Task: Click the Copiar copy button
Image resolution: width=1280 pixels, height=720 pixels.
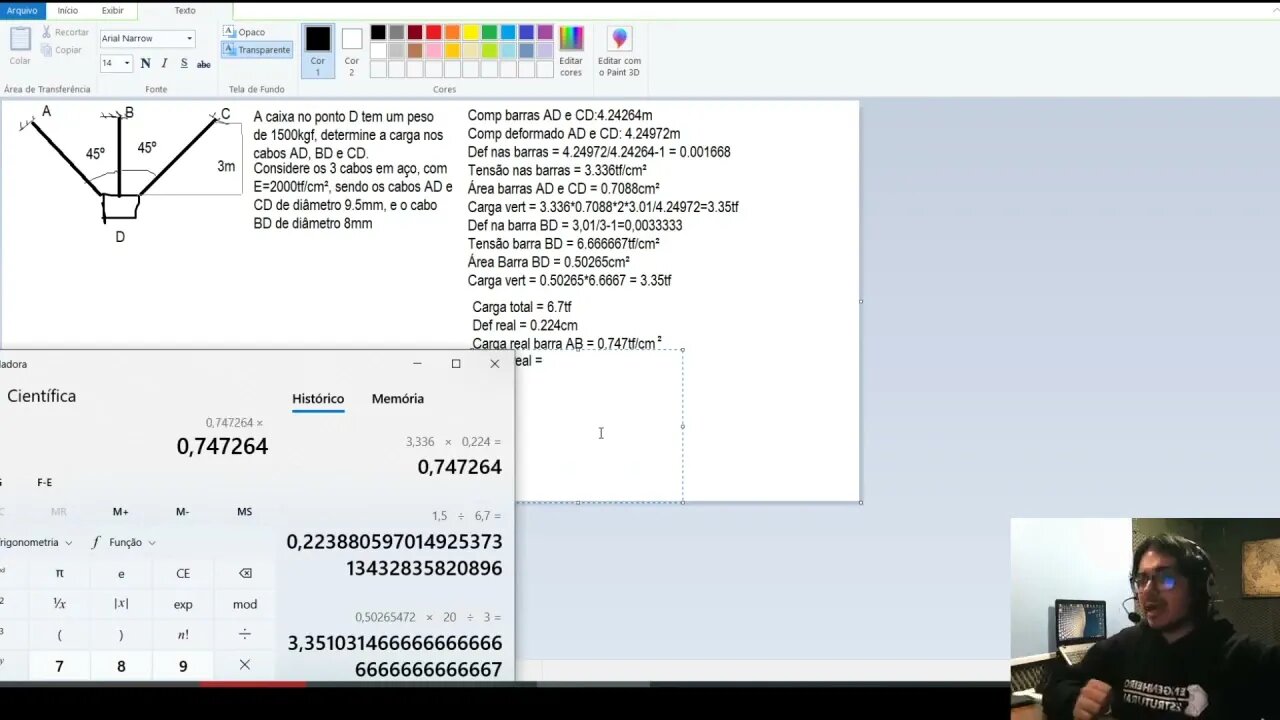Action: pos(62,50)
